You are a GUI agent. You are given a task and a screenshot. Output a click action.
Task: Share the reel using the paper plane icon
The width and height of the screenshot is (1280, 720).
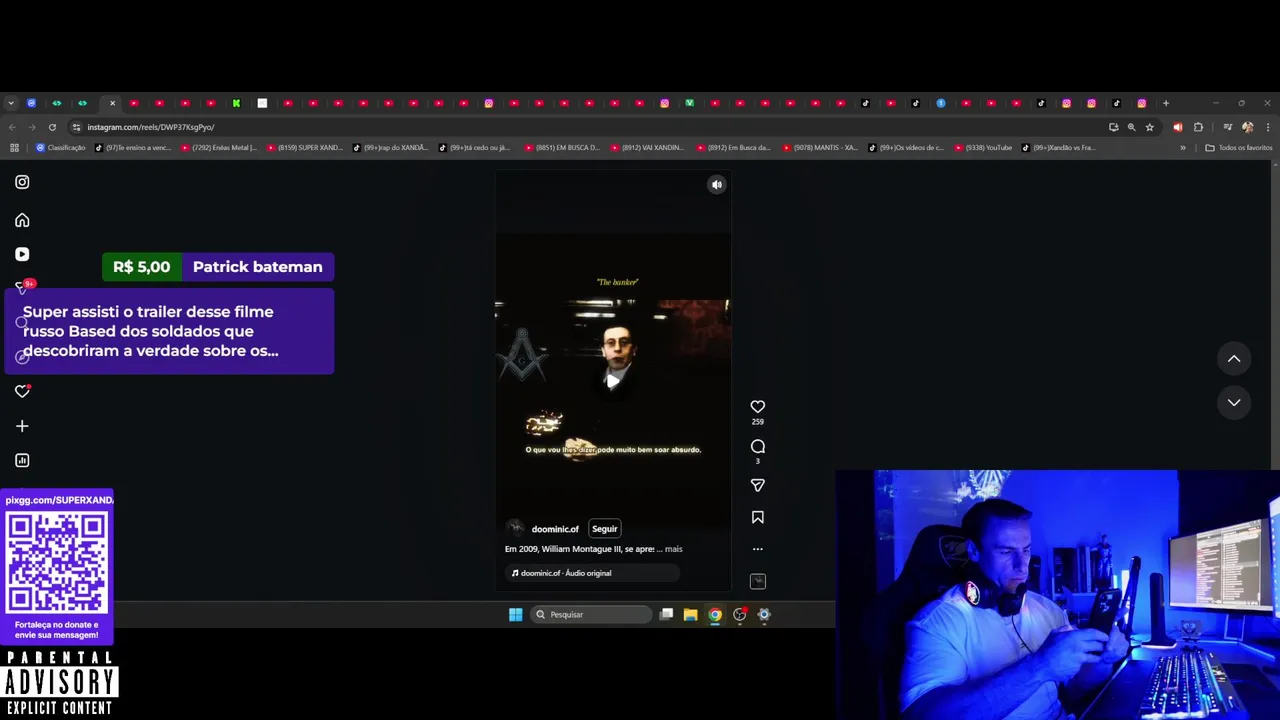(757, 485)
